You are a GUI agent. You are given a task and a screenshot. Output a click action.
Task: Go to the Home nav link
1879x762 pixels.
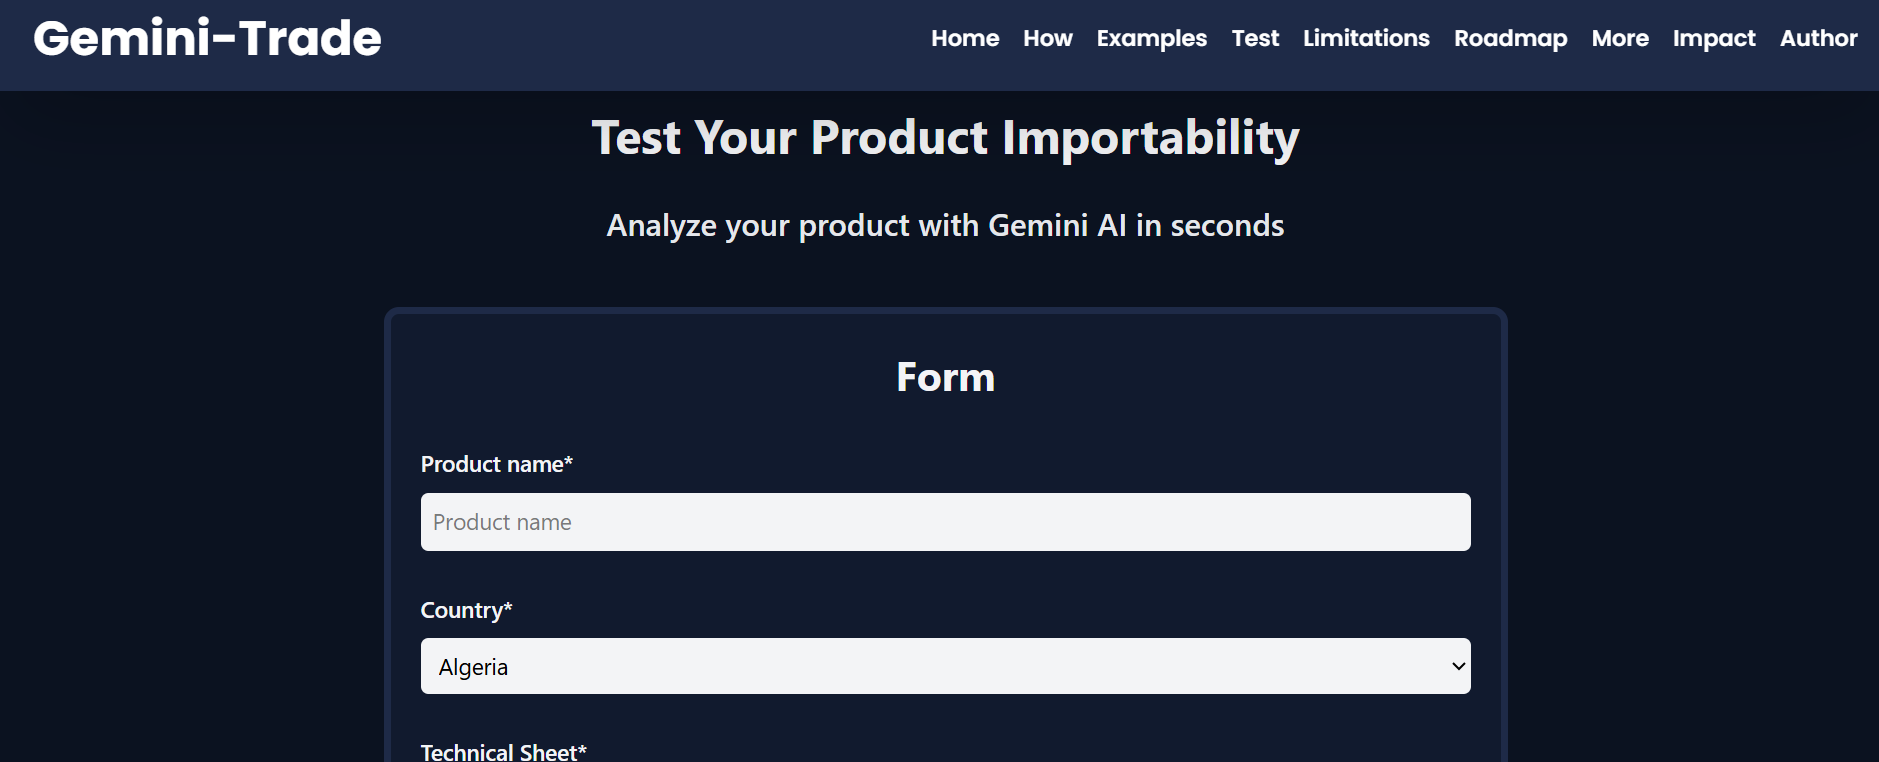(x=965, y=38)
